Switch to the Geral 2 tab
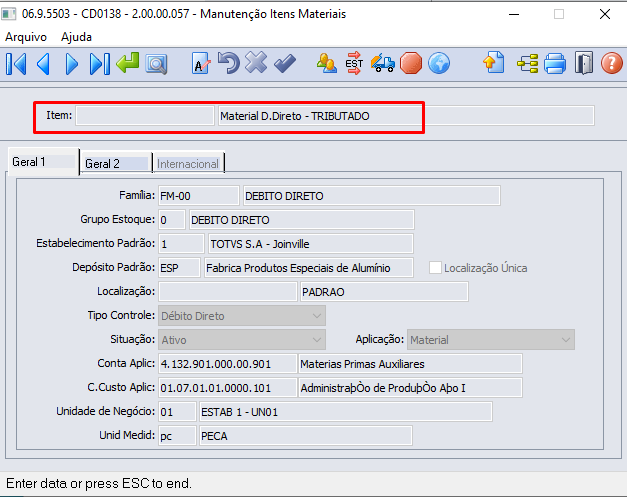Screen dimensions: 627x497 pos(103,163)
